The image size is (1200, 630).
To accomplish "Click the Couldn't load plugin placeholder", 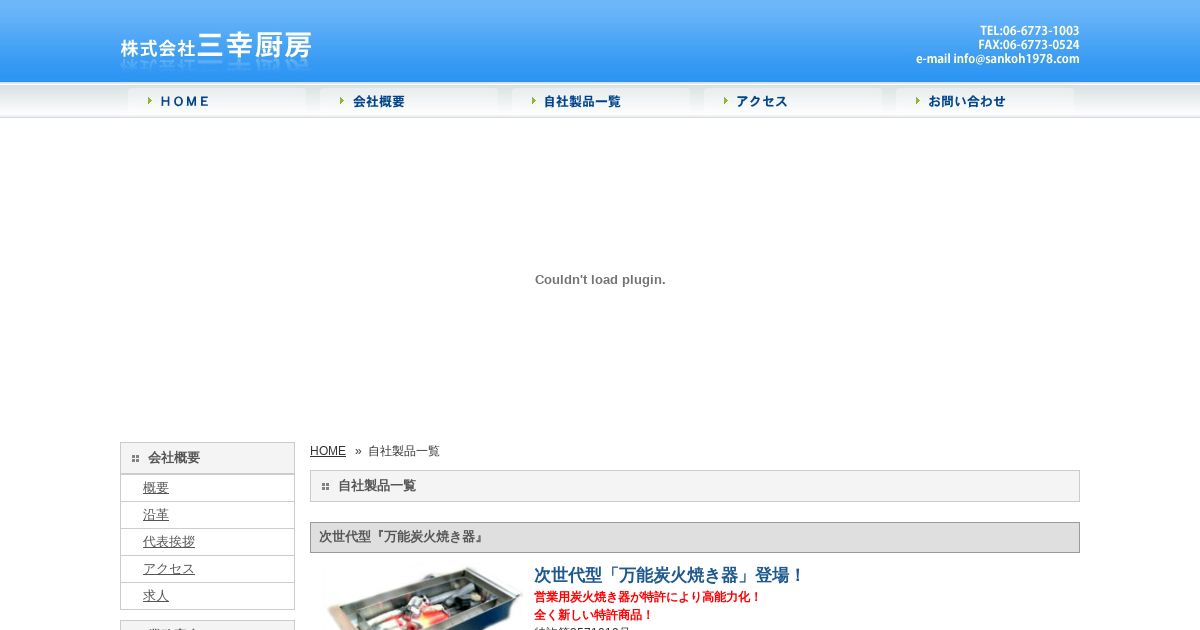I will click(x=600, y=280).
